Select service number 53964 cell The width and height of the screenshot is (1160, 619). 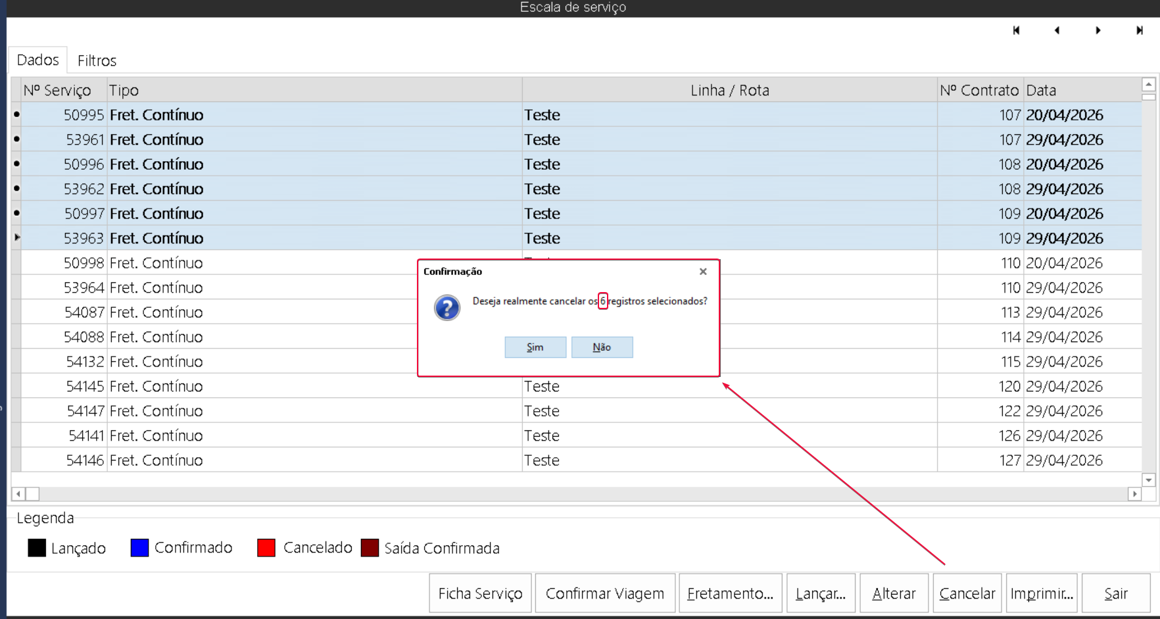point(64,287)
